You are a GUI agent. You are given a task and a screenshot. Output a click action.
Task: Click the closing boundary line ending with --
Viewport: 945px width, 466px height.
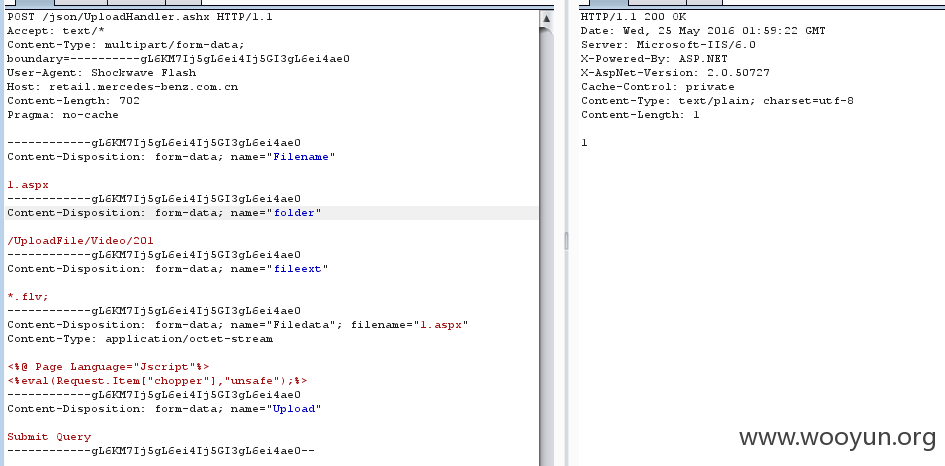(161, 451)
